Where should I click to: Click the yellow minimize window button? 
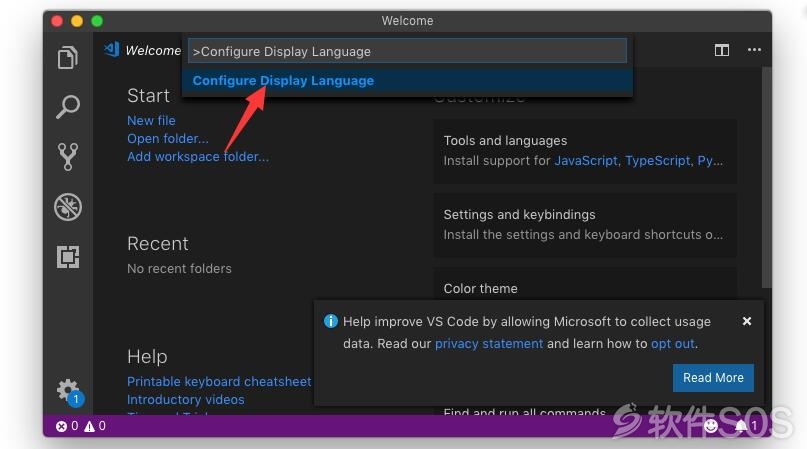[77, 21]
